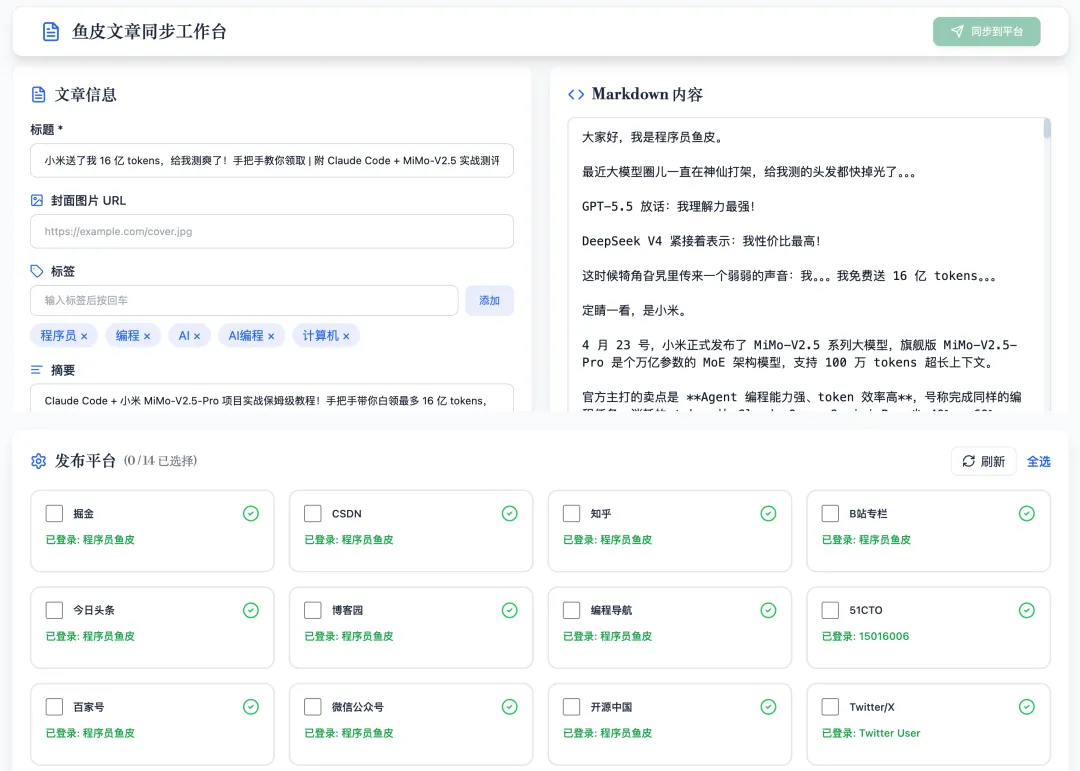Image resolution: width=1080 pixels, height=771 pixels.
Task: Click the green status checkmark on CSDN card
Action: [510, 513]
